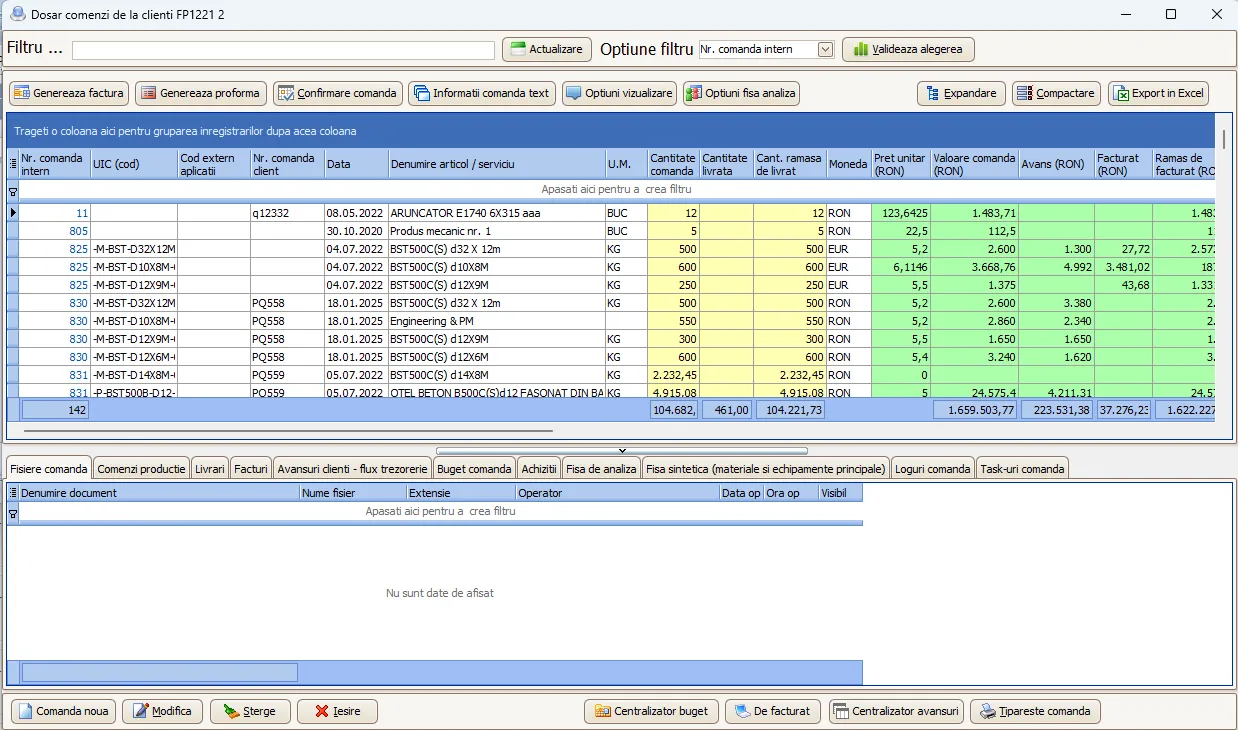Sort by Nr. comanda intern column header
The width and height of the screenshot is (1238, 730).
(x=54, y=164)
